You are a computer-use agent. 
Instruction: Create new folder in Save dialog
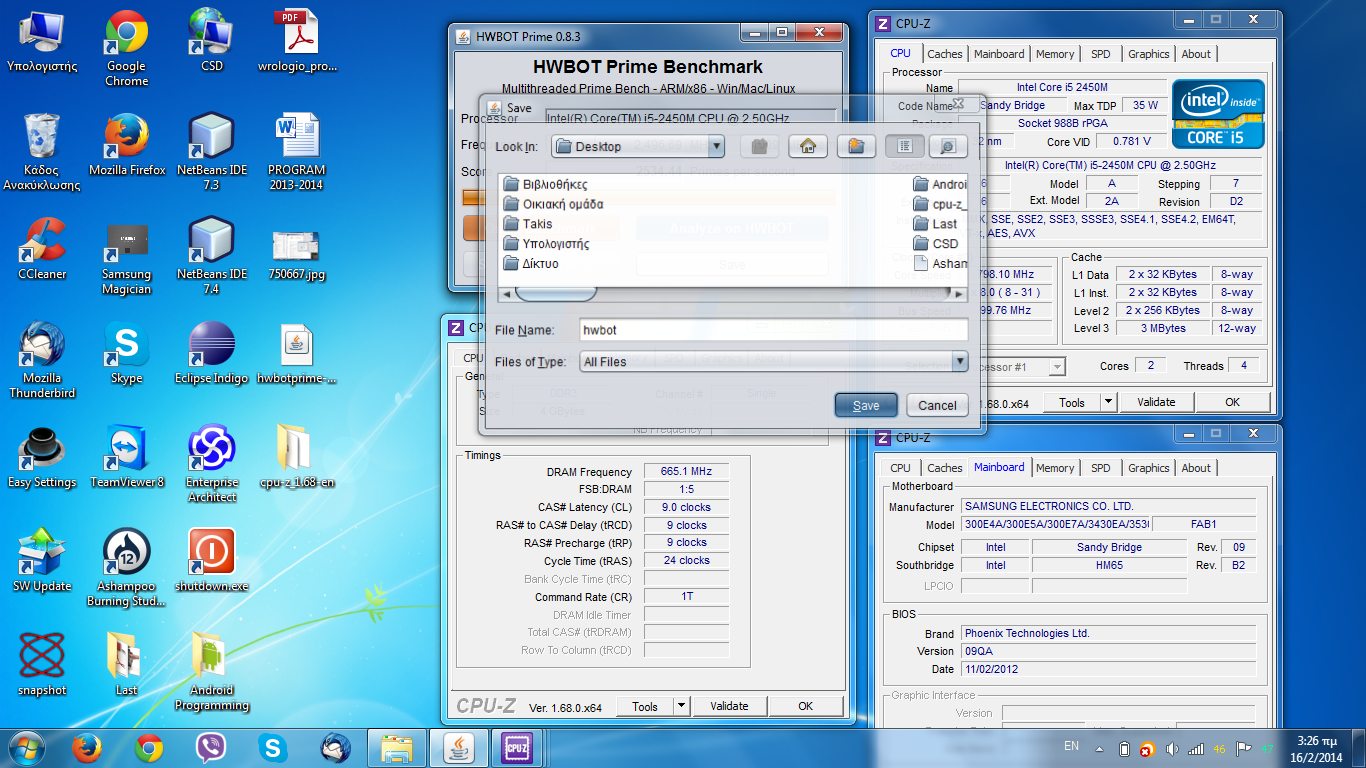click(856, 146)
